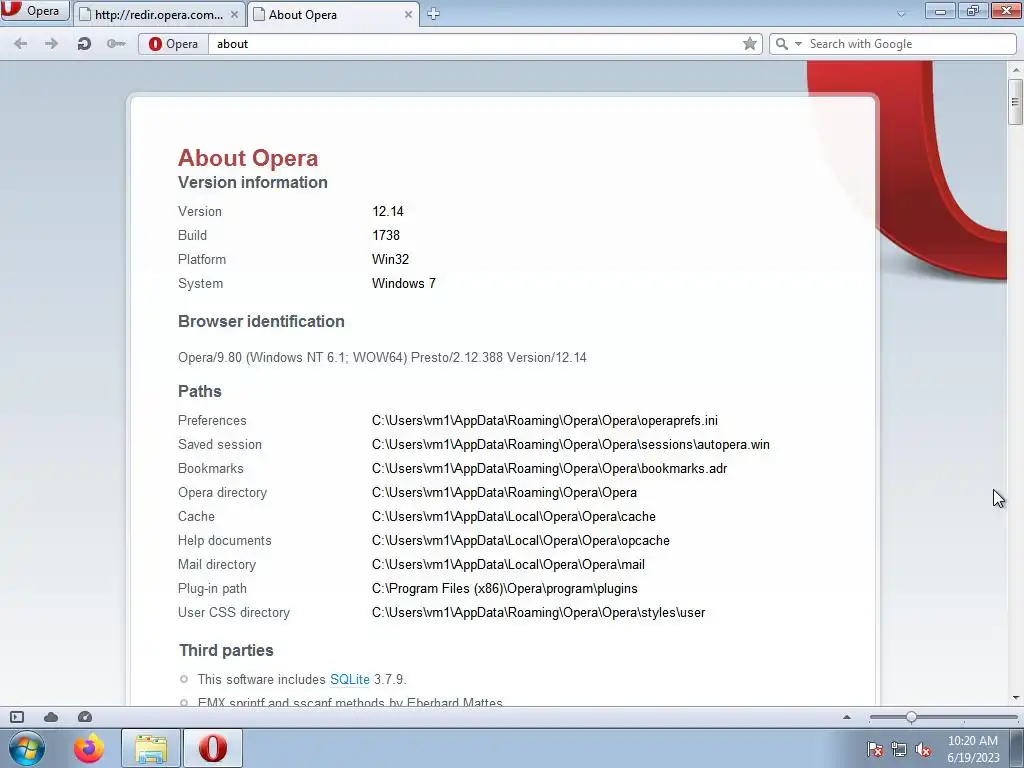This screenshot has height=768, width=1024.
Task: Close the About Opera tab
Action: click(x=408, y=14)
